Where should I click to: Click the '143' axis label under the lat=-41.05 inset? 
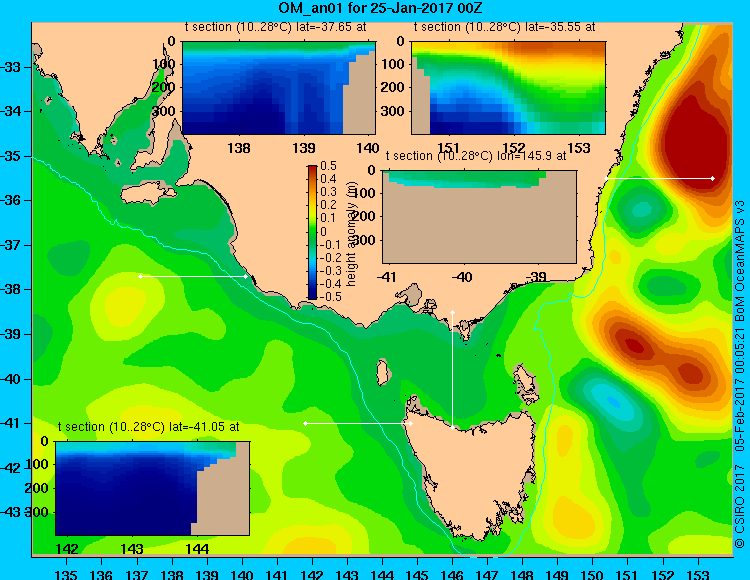(x=132, y=549)
